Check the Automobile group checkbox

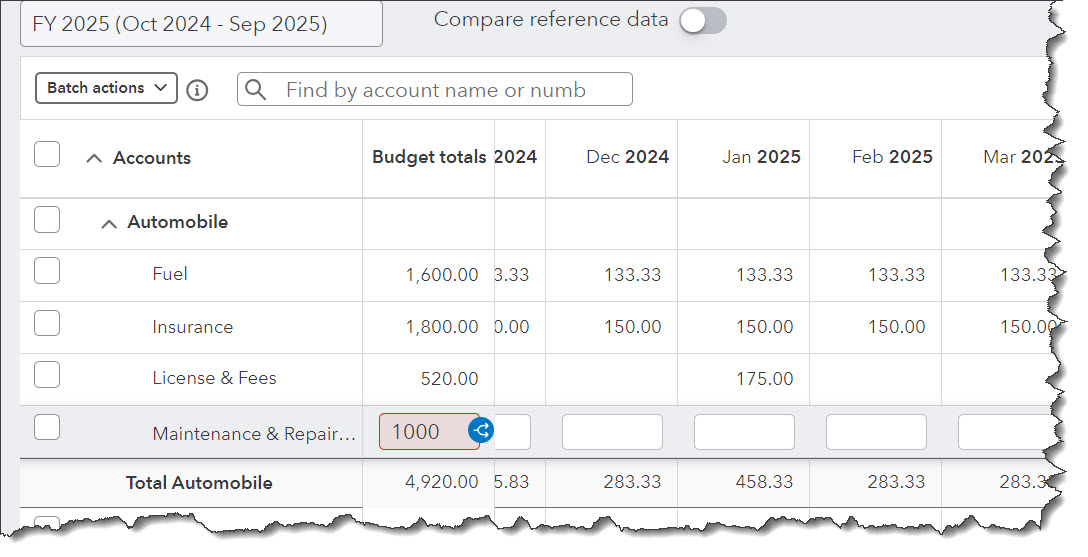pyautogui.click(x=47, y=220)
